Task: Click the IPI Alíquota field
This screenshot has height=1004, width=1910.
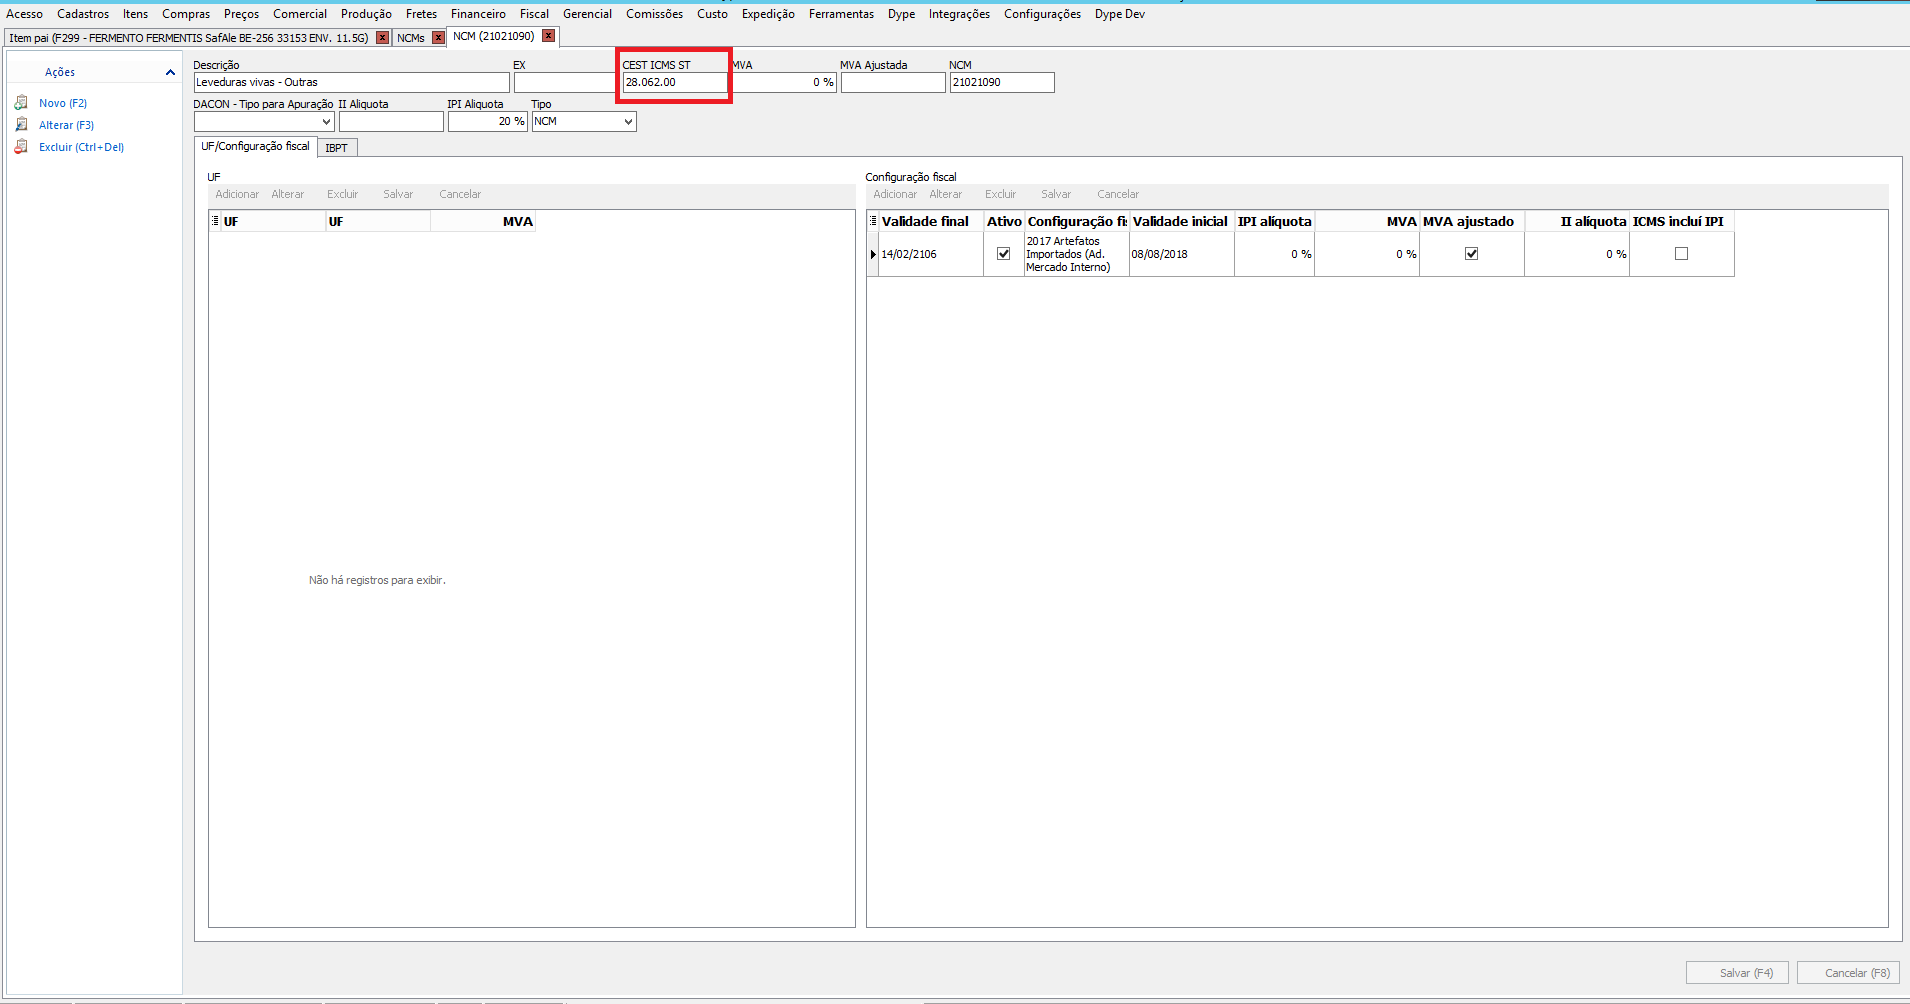Action: click(x=488, y=121)
